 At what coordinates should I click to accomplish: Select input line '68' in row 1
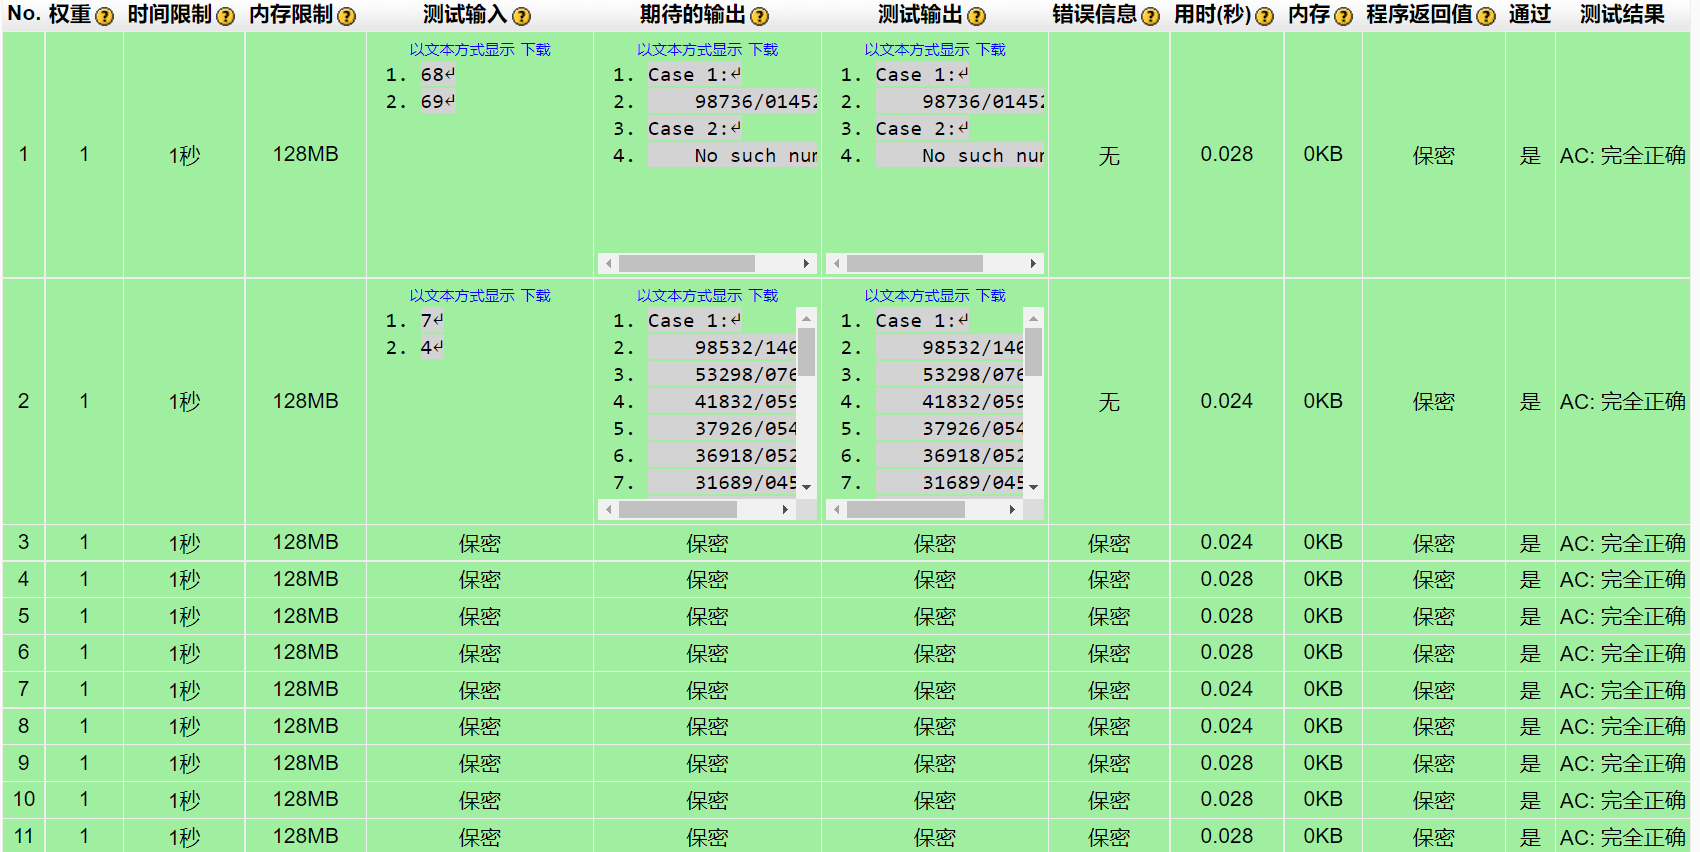(437, 75)
